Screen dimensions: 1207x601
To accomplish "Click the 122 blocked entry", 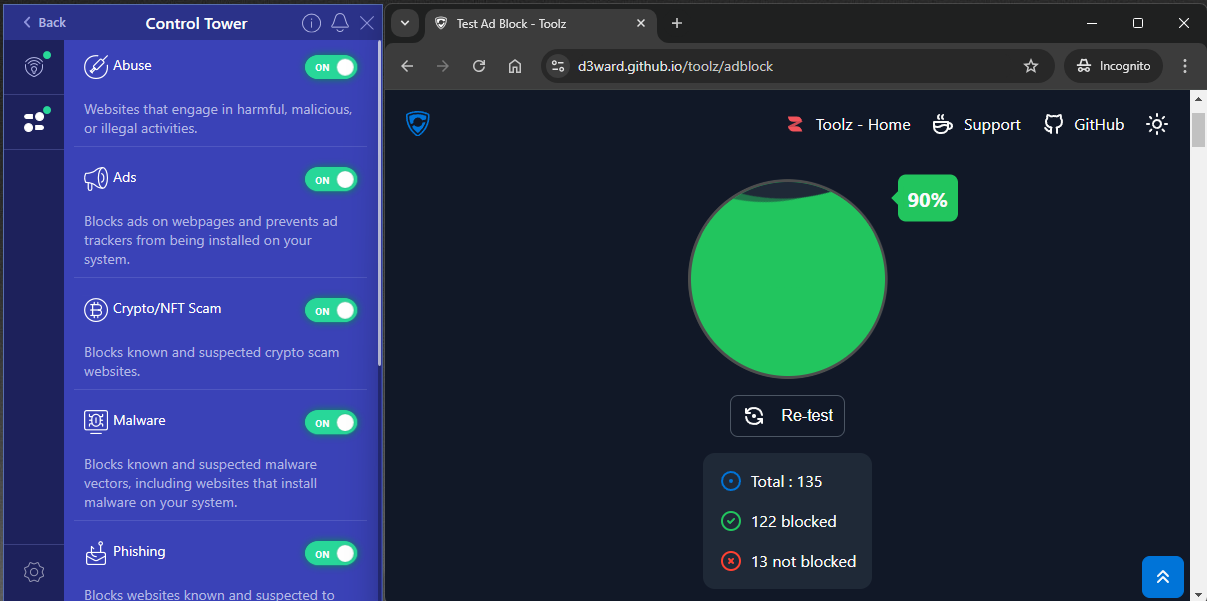I will coord(778,522).
